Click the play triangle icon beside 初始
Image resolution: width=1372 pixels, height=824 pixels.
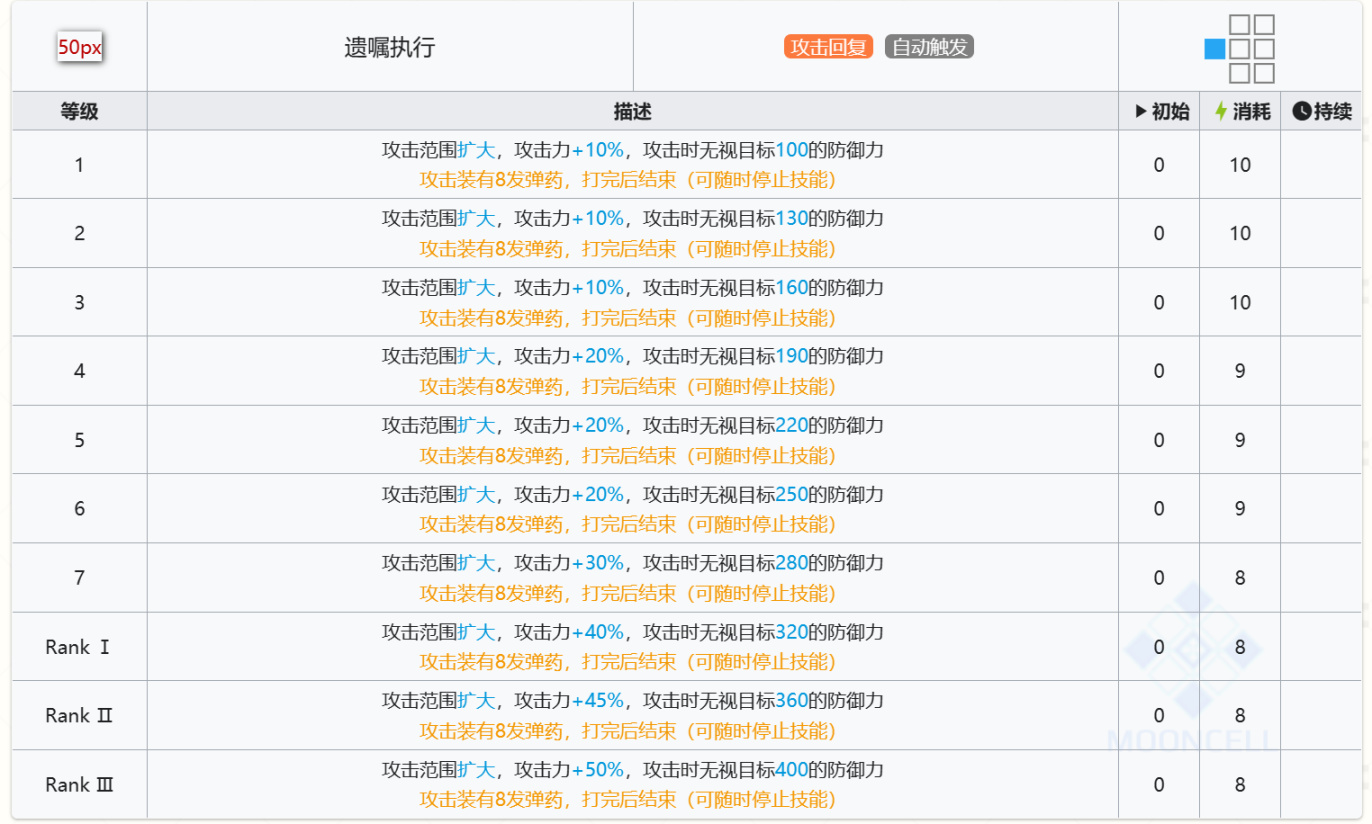click(x=1141, y=111)
